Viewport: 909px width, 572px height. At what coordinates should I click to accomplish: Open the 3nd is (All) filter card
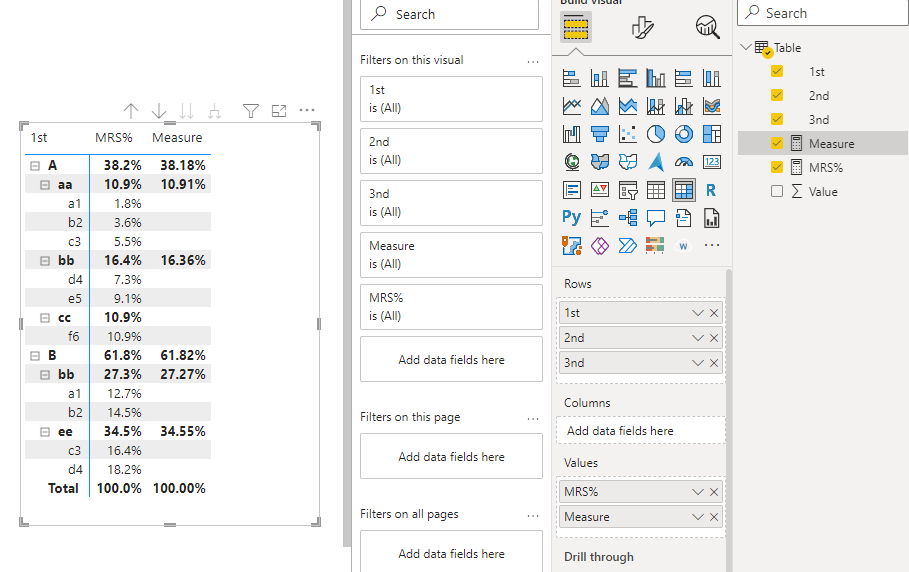(451, 203)
